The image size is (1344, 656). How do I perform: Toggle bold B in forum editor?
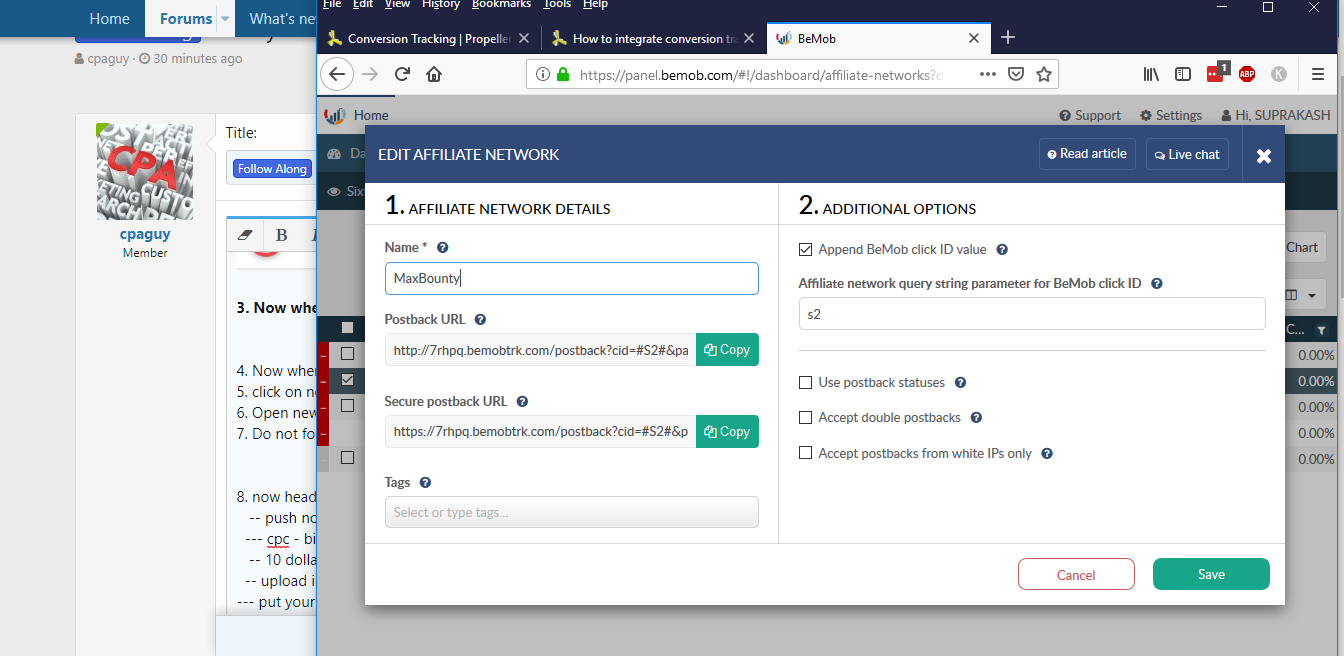coord(282,235)
